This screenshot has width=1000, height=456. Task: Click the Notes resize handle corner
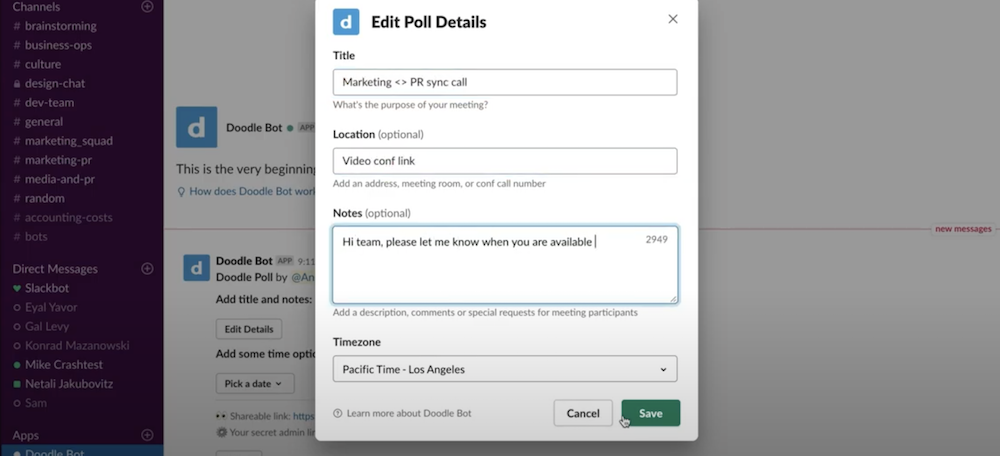(673, 299)
